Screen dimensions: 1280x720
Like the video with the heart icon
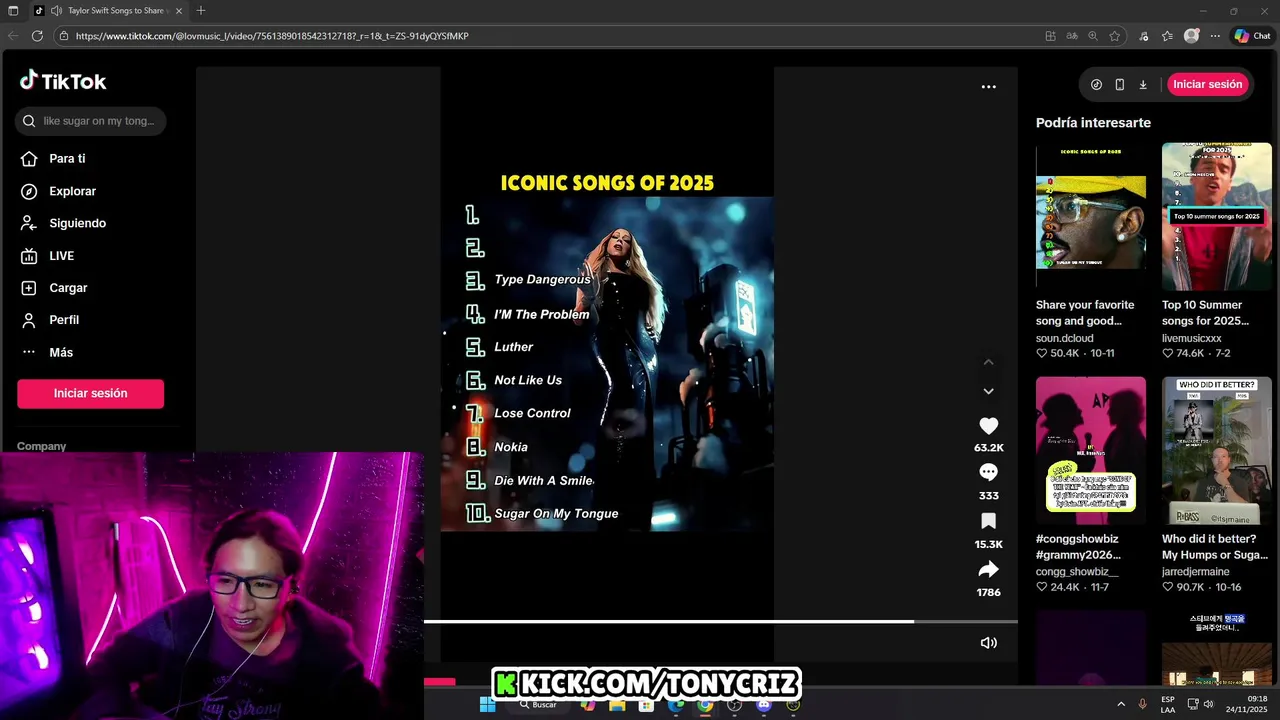click(988, 426)
